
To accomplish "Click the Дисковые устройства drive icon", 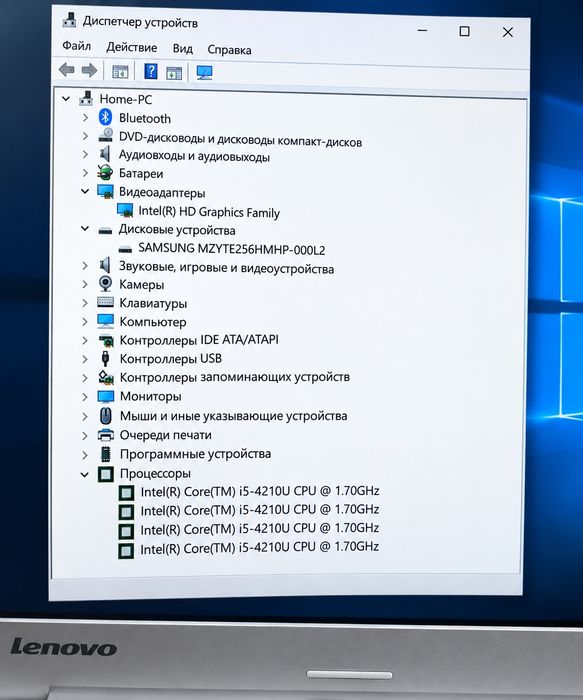I will pos(105,230).
